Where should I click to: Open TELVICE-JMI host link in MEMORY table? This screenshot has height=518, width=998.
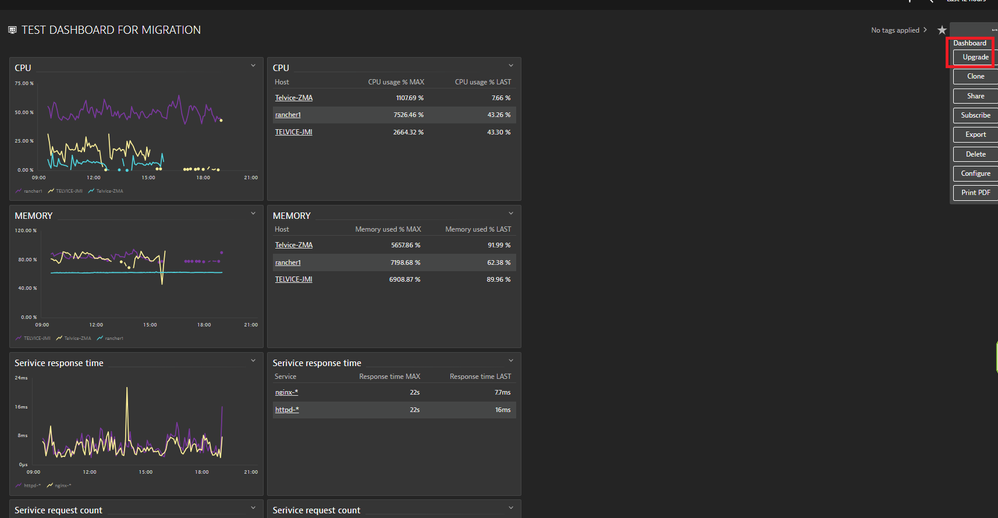click(x=293, y=279)
